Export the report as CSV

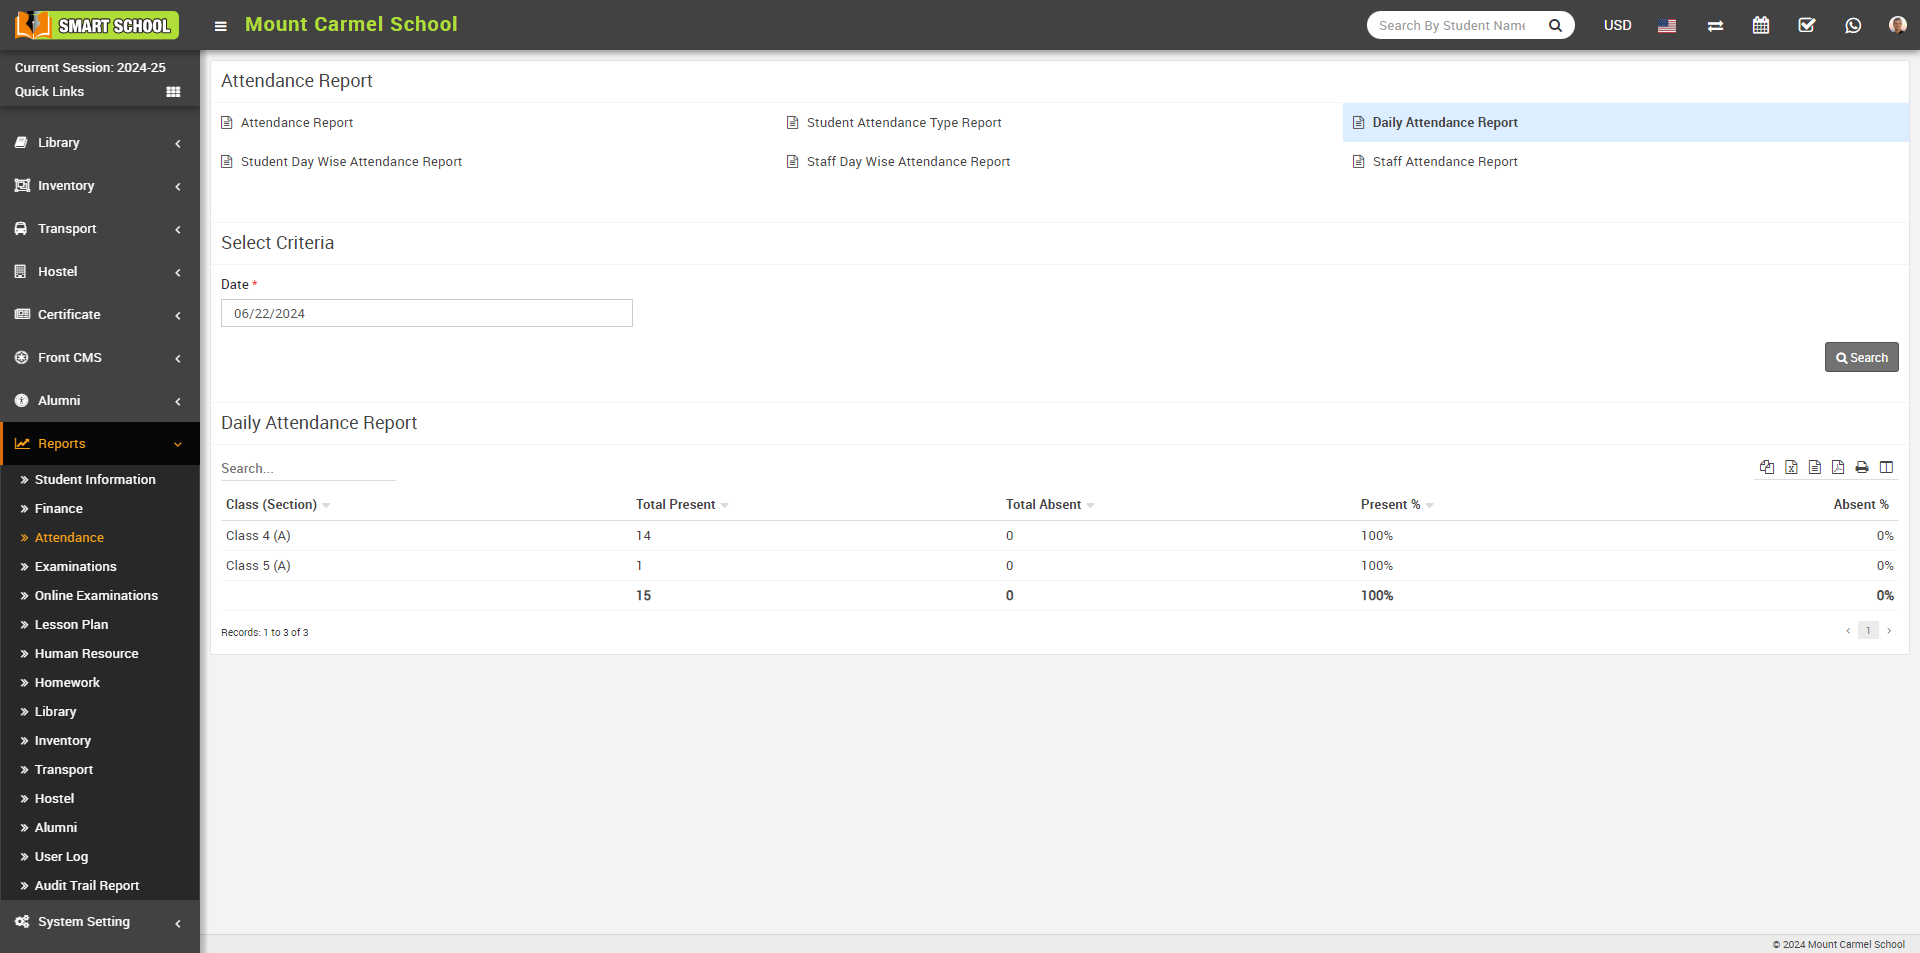[x=1814, y=467]
